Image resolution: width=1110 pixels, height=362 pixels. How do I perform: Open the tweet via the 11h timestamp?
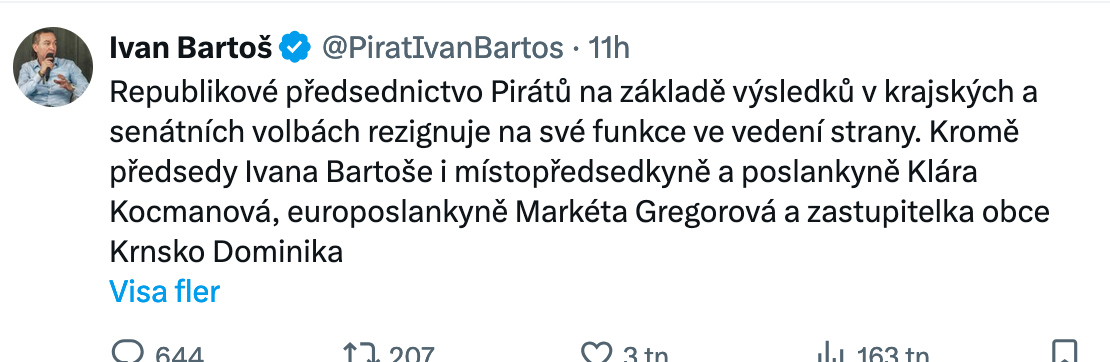pyautogui.click(x=609, y=48)
